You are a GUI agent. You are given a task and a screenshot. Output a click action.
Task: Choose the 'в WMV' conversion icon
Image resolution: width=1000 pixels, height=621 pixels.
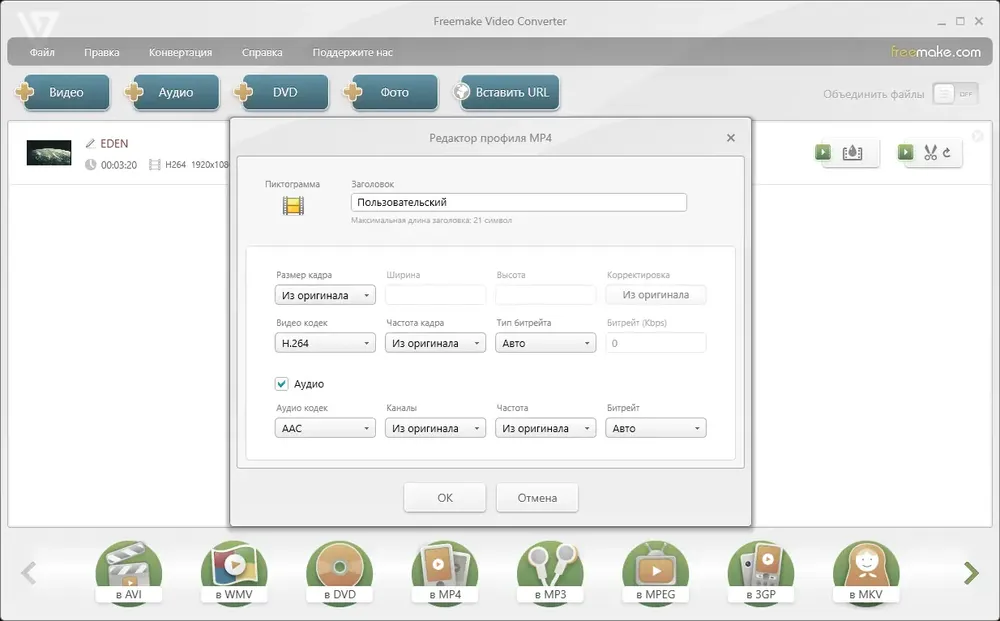(234, 572)
